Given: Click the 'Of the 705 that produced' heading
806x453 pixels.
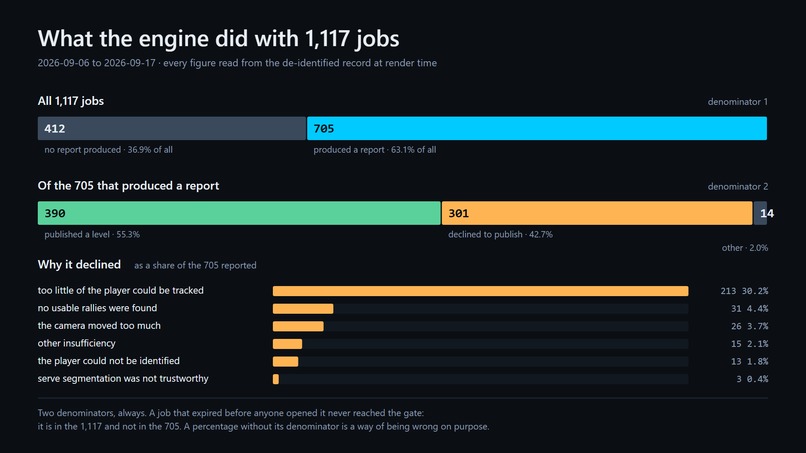Looking at the screenshot, I should click(128, 186).
